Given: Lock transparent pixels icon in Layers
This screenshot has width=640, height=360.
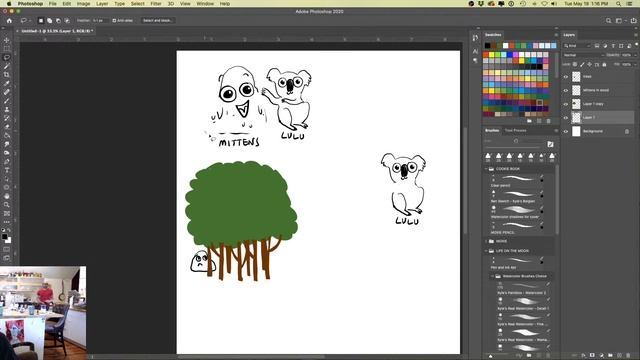Looking at the screenshot, I should (x=575, y=64).
